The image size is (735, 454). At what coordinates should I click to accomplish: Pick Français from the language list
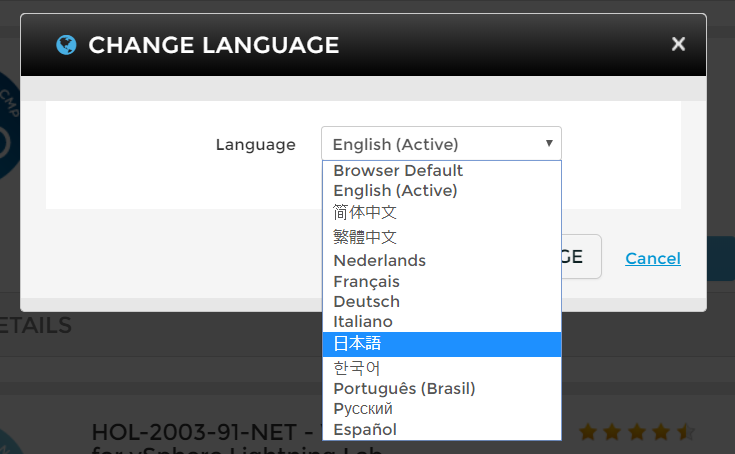pos(442,282)
